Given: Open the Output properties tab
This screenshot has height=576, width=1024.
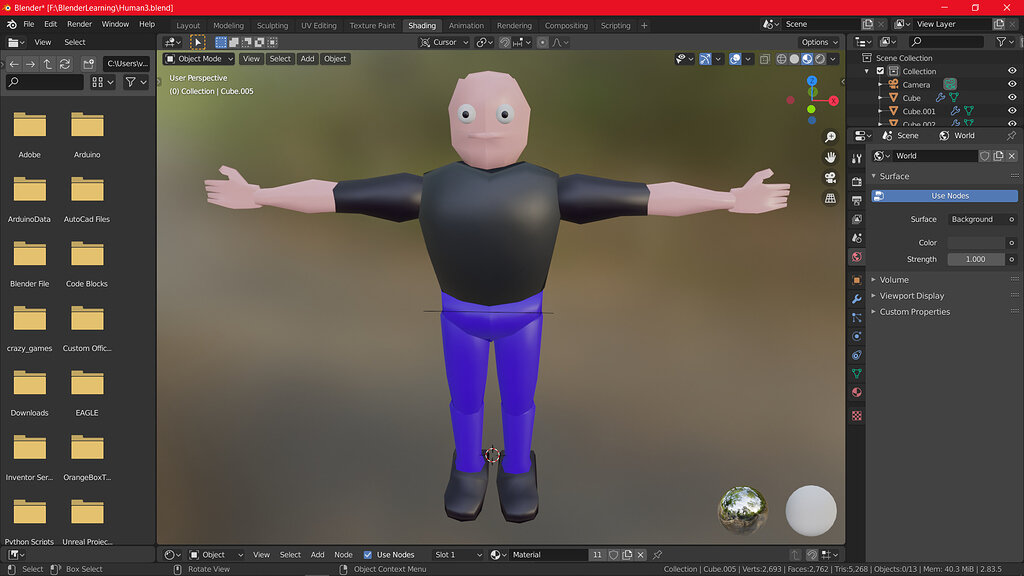Looking at the screenshot, I should click(857, 200).
